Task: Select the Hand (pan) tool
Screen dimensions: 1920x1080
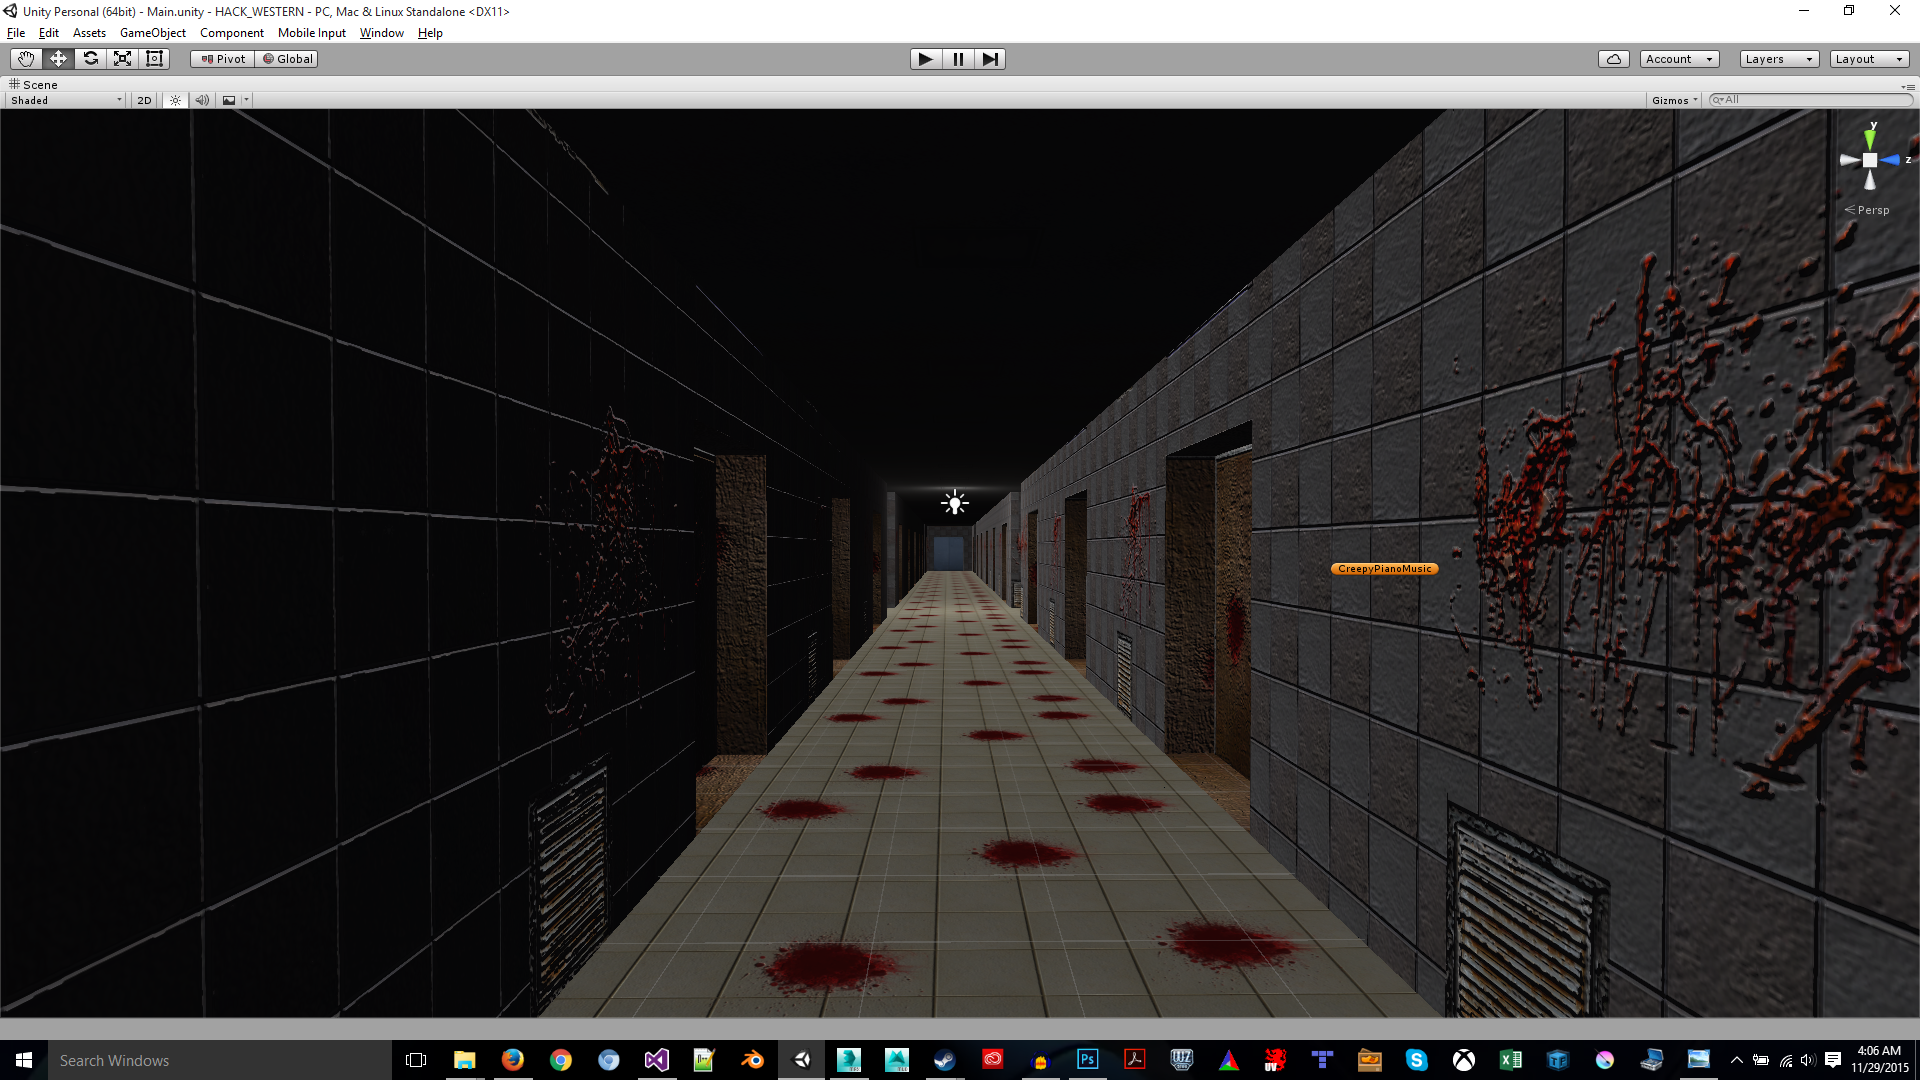Action: 26,59
